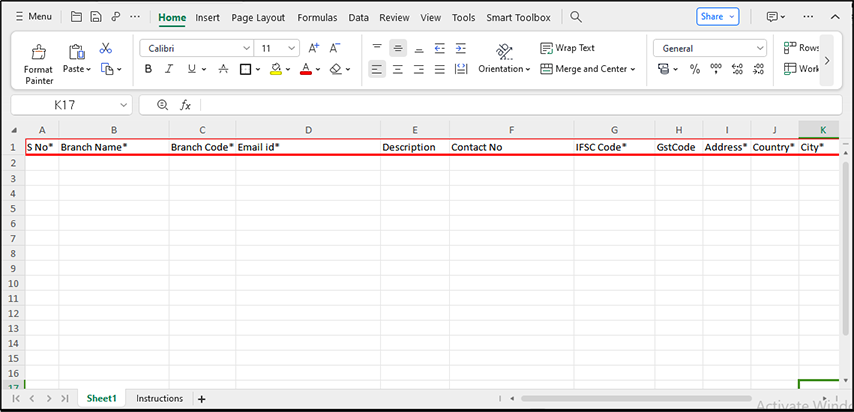The image size is (854, 412).
Task: Click the Clear eraser icon
Action: pos(336,69)
